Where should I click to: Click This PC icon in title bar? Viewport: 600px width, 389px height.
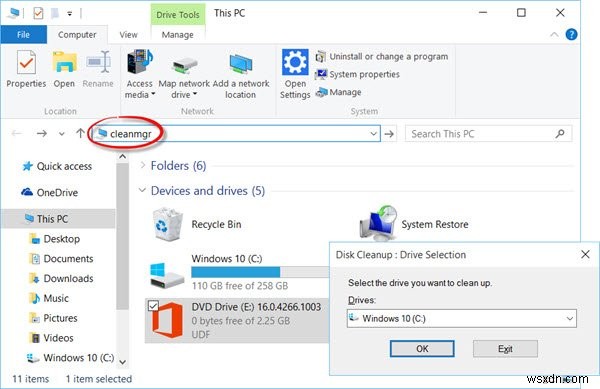click(13, 13)
